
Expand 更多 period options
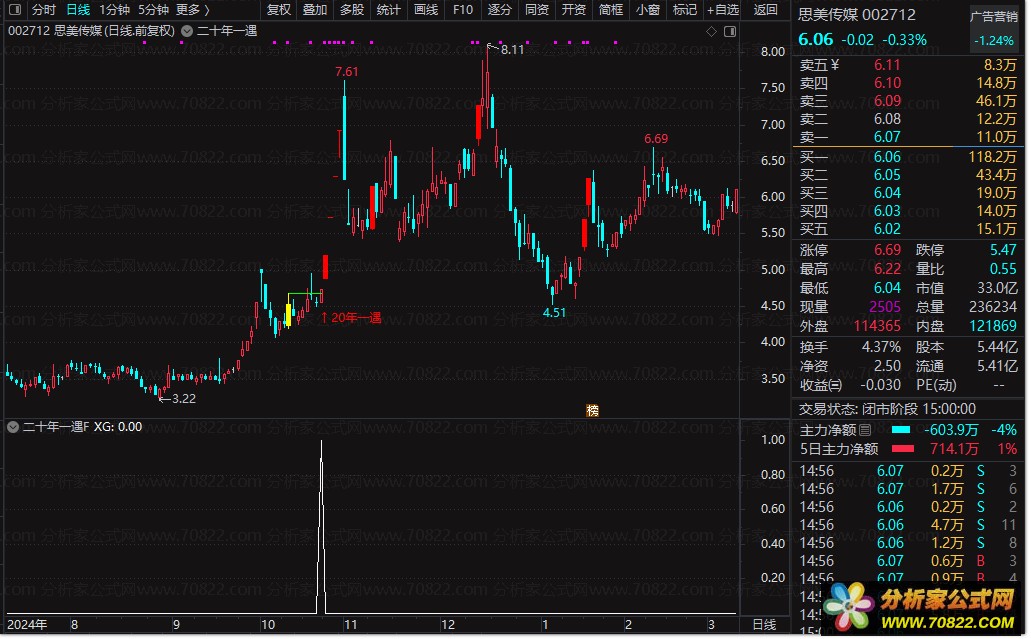click(x=193, y=10)
